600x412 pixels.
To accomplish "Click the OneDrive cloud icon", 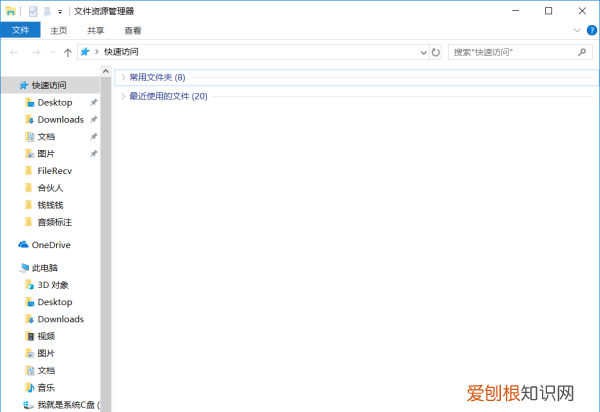I will [23, 244].
